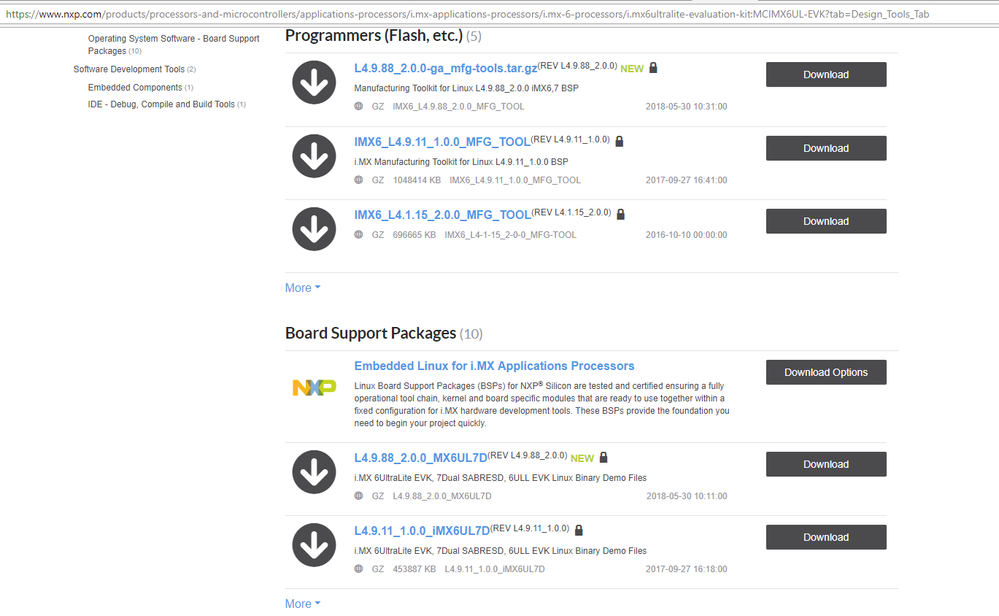
Task: Click date text 2017-09-27 16:18:00
Action: tap(686, 569)
